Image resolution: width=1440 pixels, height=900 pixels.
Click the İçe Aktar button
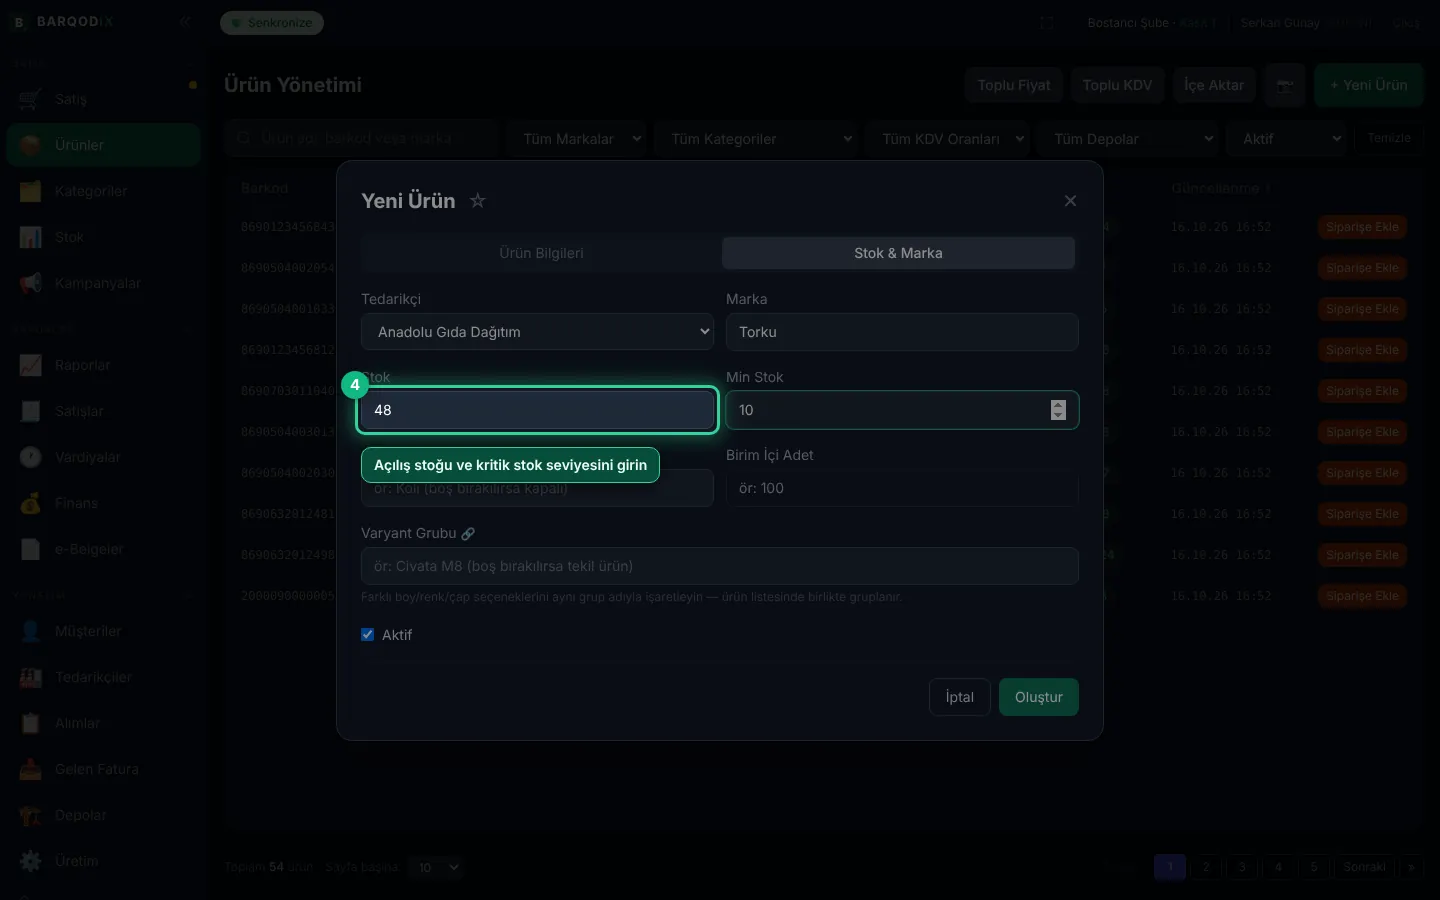1214,85
